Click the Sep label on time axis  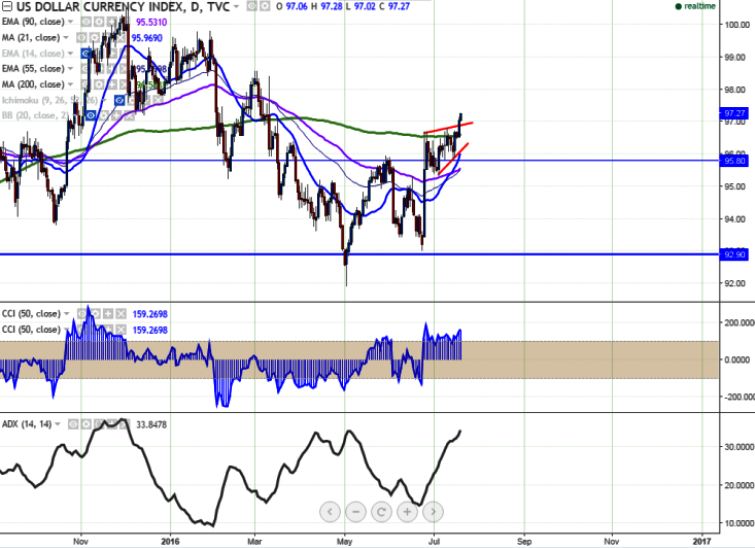tap(524, 541)
